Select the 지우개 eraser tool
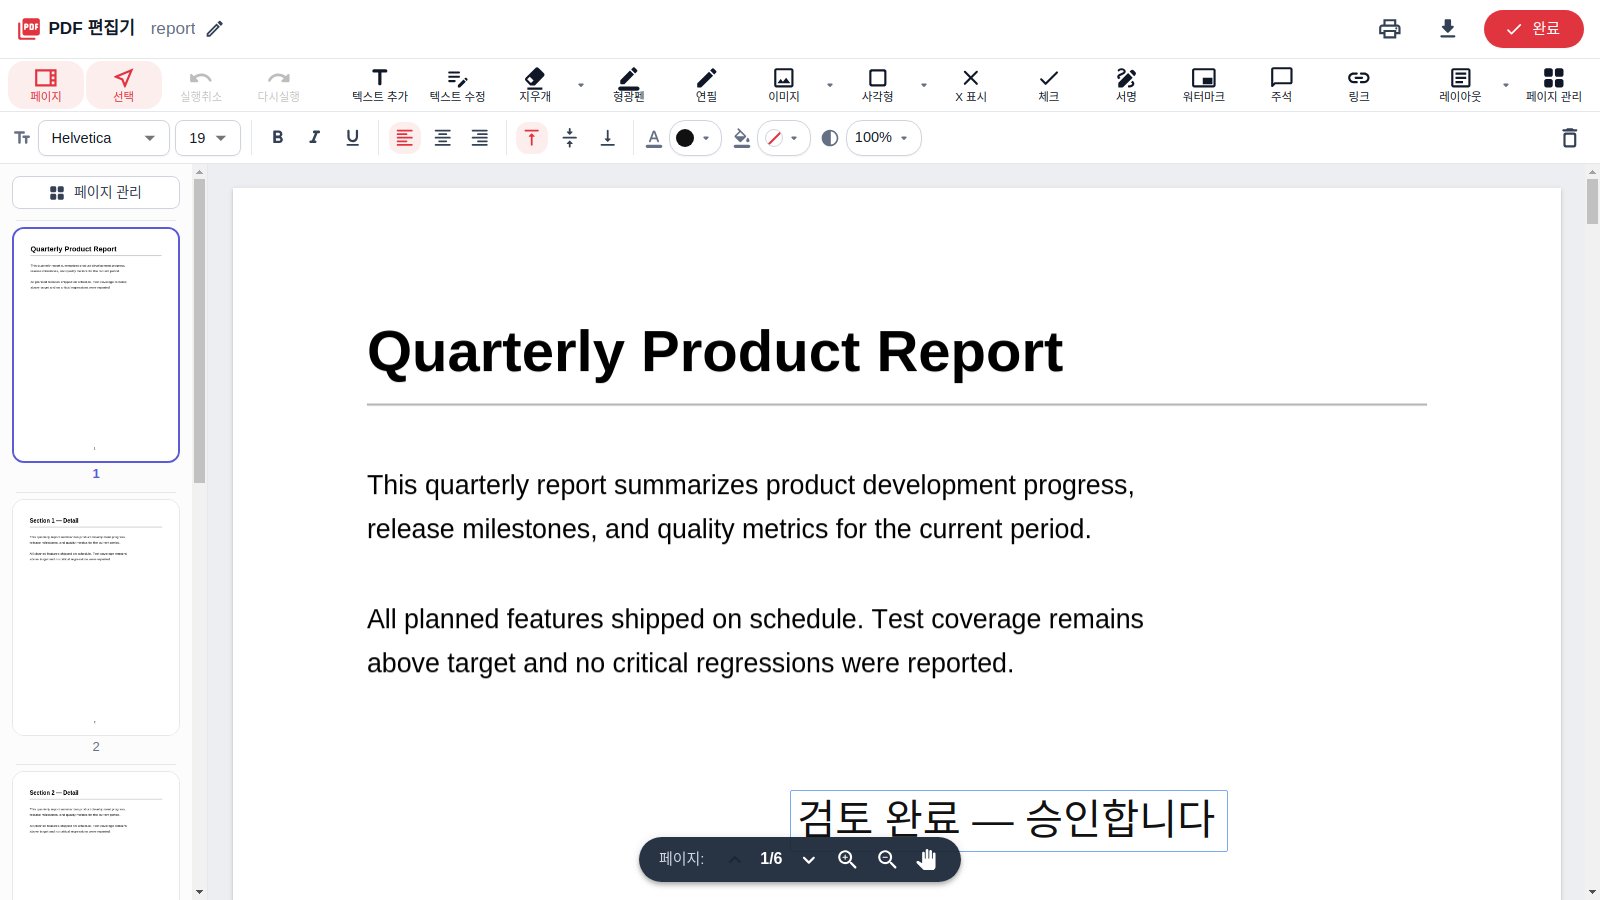The width and height of the screenshot is (1600, 900). [x=535, y=85]
